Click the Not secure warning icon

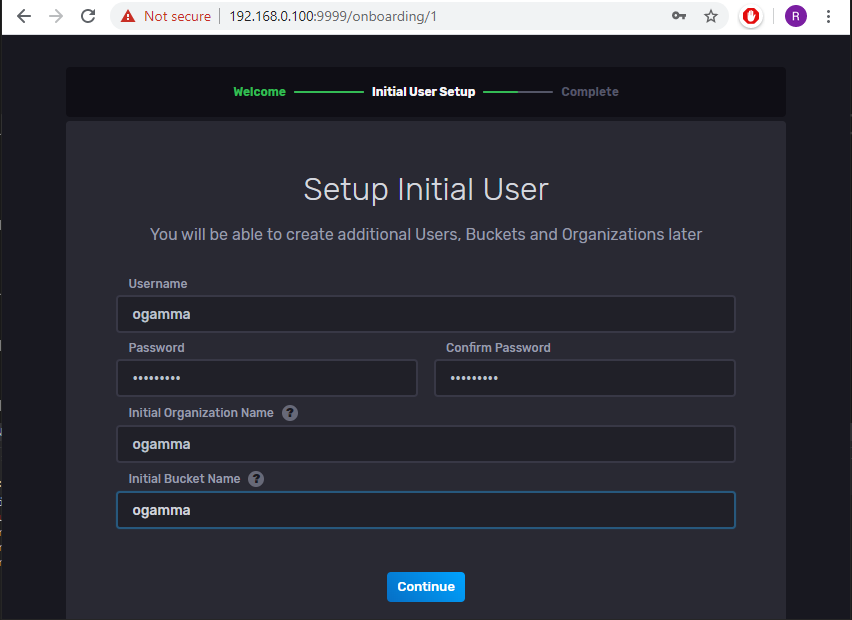[x=127, y=16]
